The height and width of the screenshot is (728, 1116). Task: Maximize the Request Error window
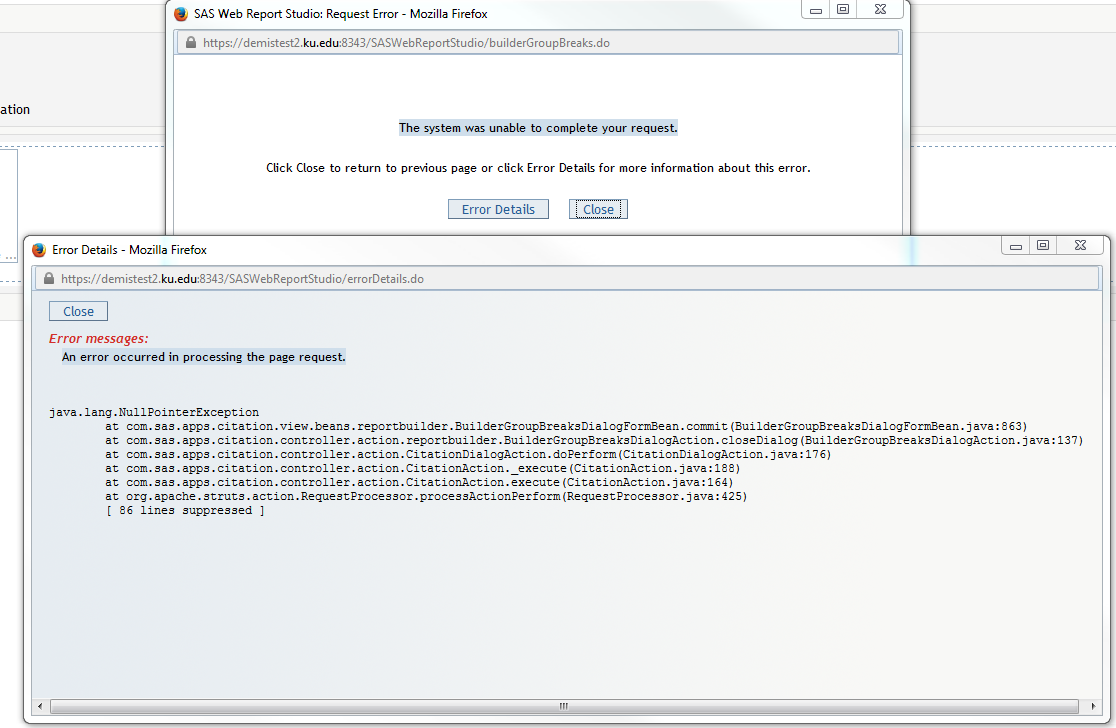[x=843, y=10]
